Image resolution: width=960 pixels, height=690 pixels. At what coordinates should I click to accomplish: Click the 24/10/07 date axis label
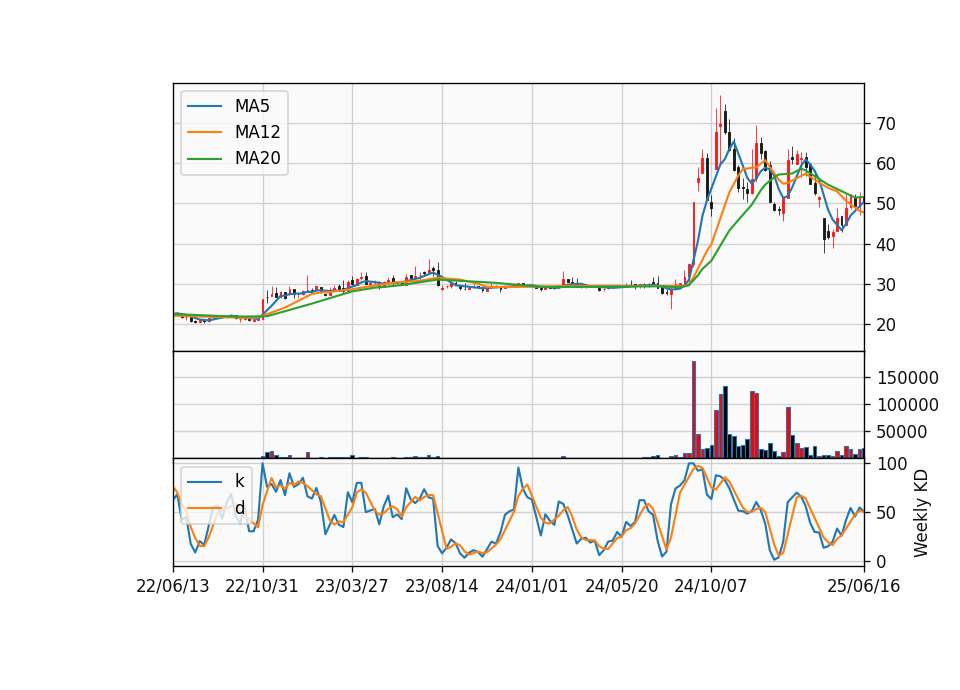pos(711,586)
